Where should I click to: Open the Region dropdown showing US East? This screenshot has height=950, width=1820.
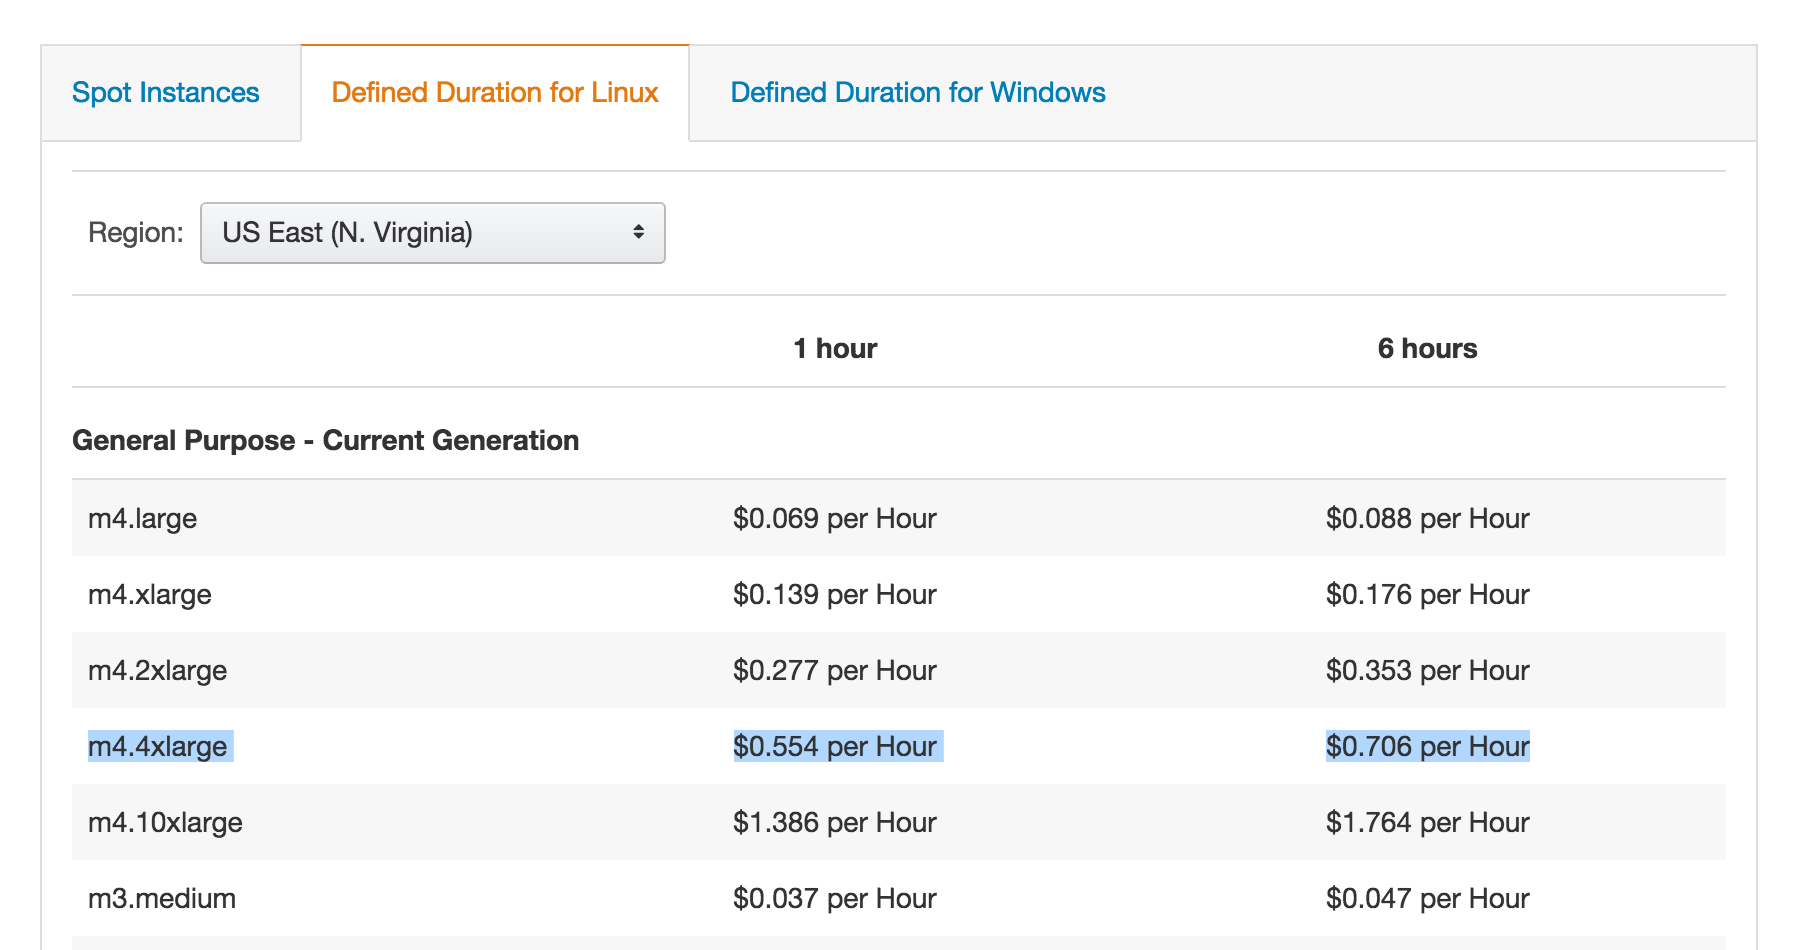(x=433, y=233)
